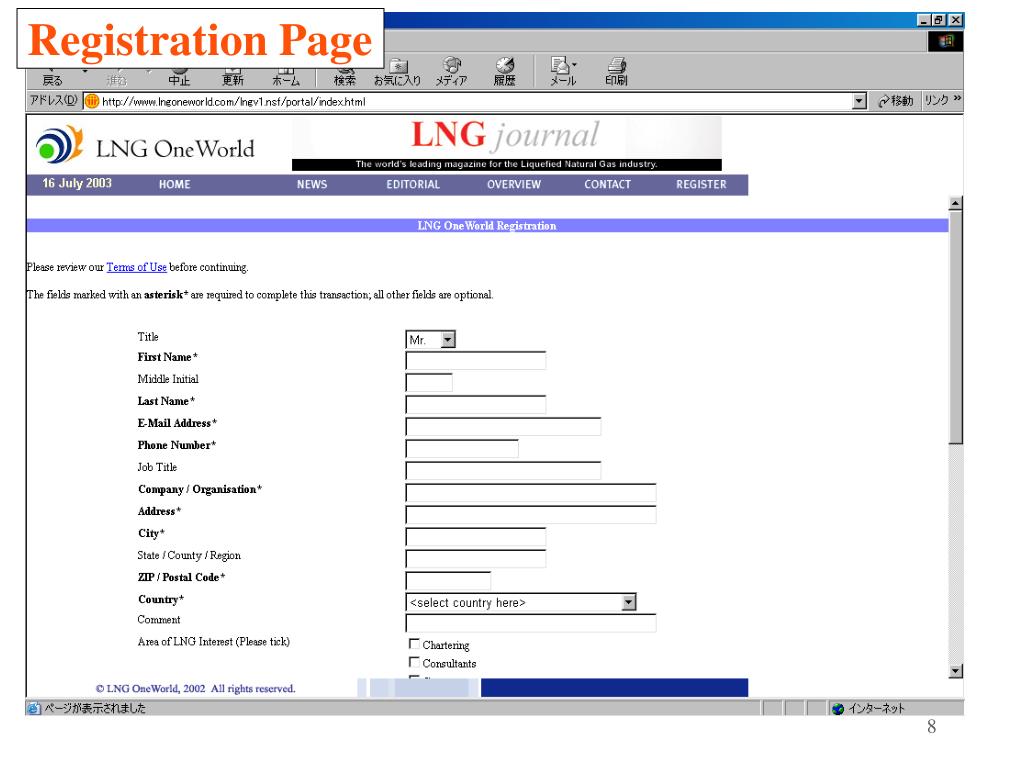Open the Terms of Use link
1024x768 pixels.
click(x=136, y=267)
